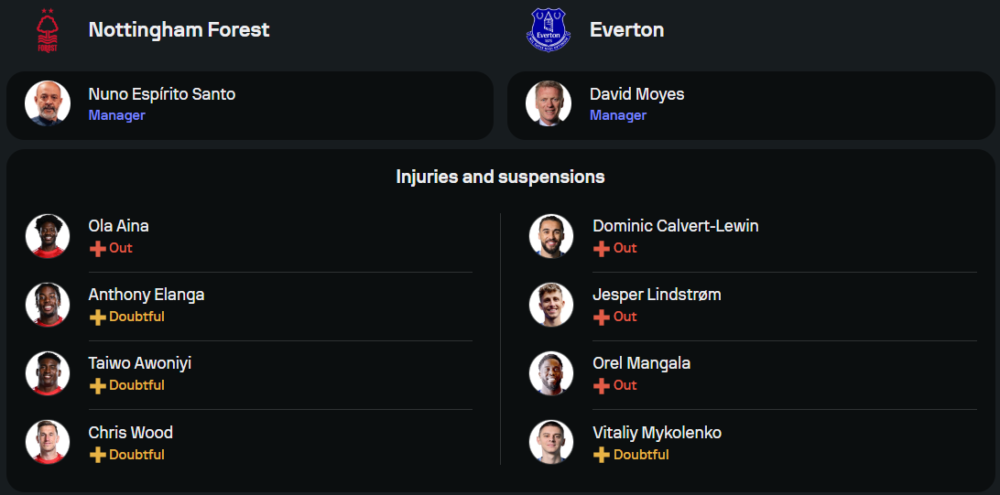The image size is (1000, 495).
Task: Click the yellow doubtful cross under Vitaliy Mykolenko
Action: tap(602, 455)
